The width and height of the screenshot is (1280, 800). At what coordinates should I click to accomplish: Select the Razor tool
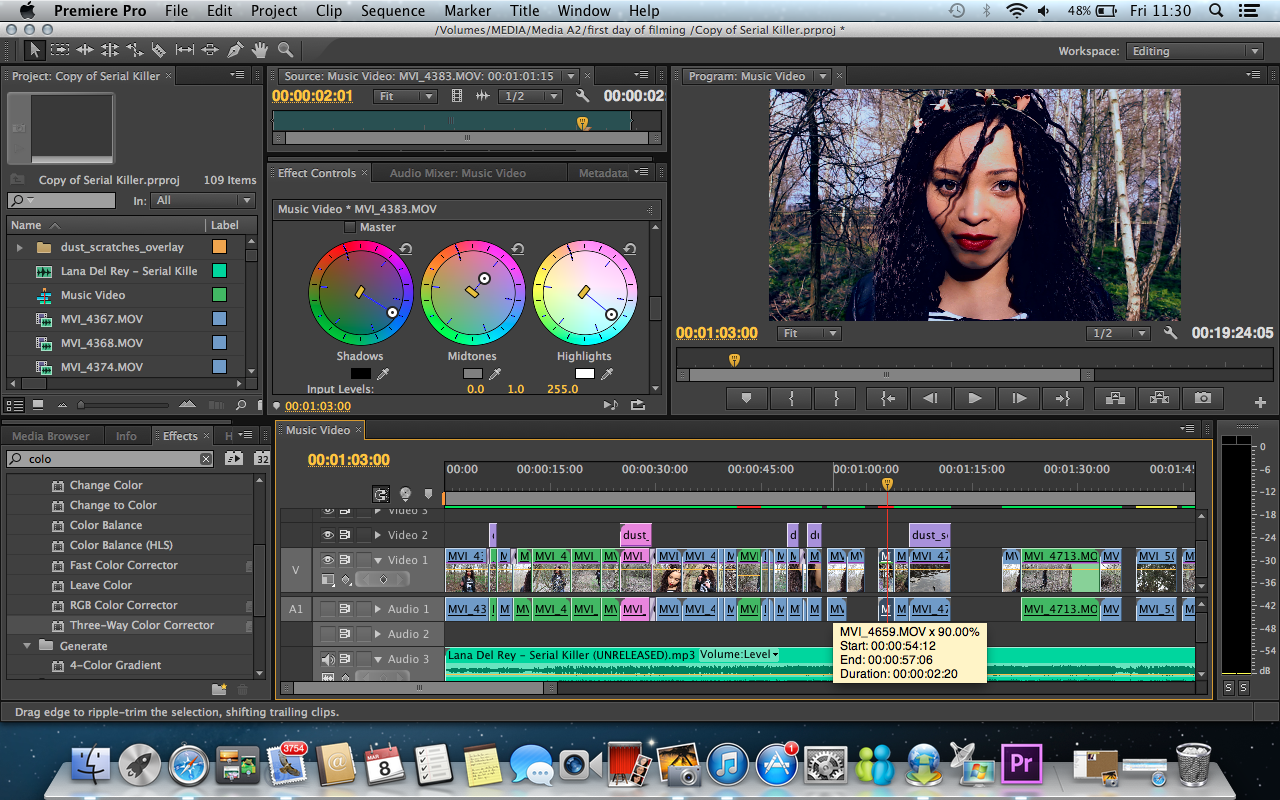pyautogui.click(x=160, y=50)
